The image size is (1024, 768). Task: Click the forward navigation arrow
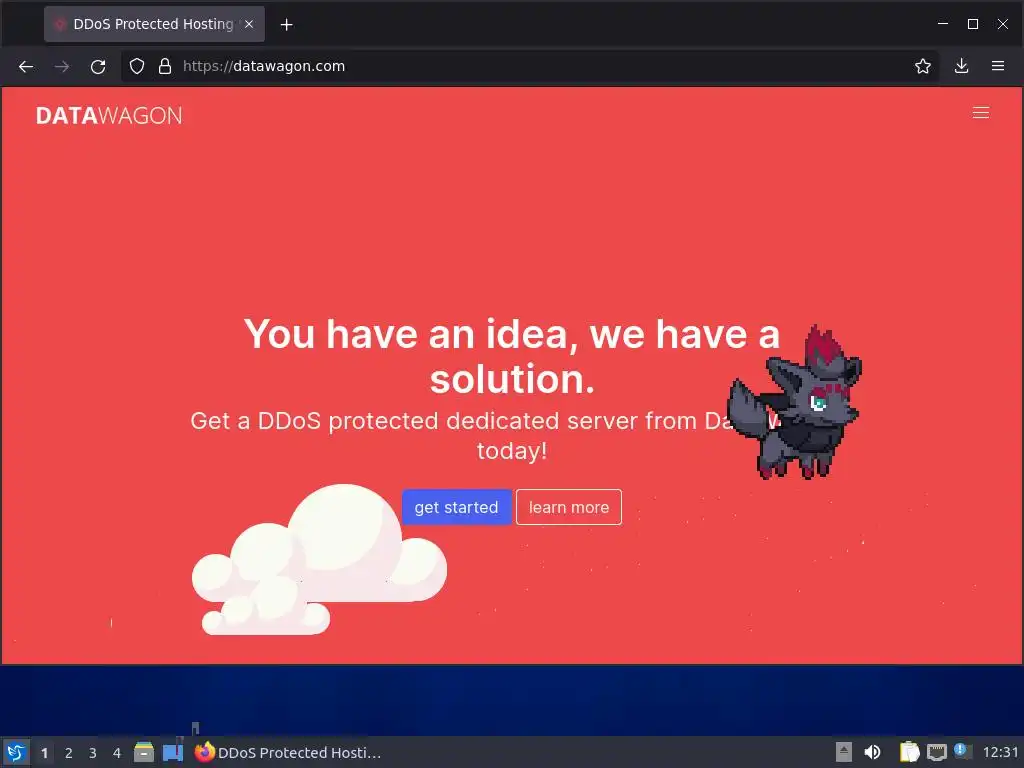(61, 66)
